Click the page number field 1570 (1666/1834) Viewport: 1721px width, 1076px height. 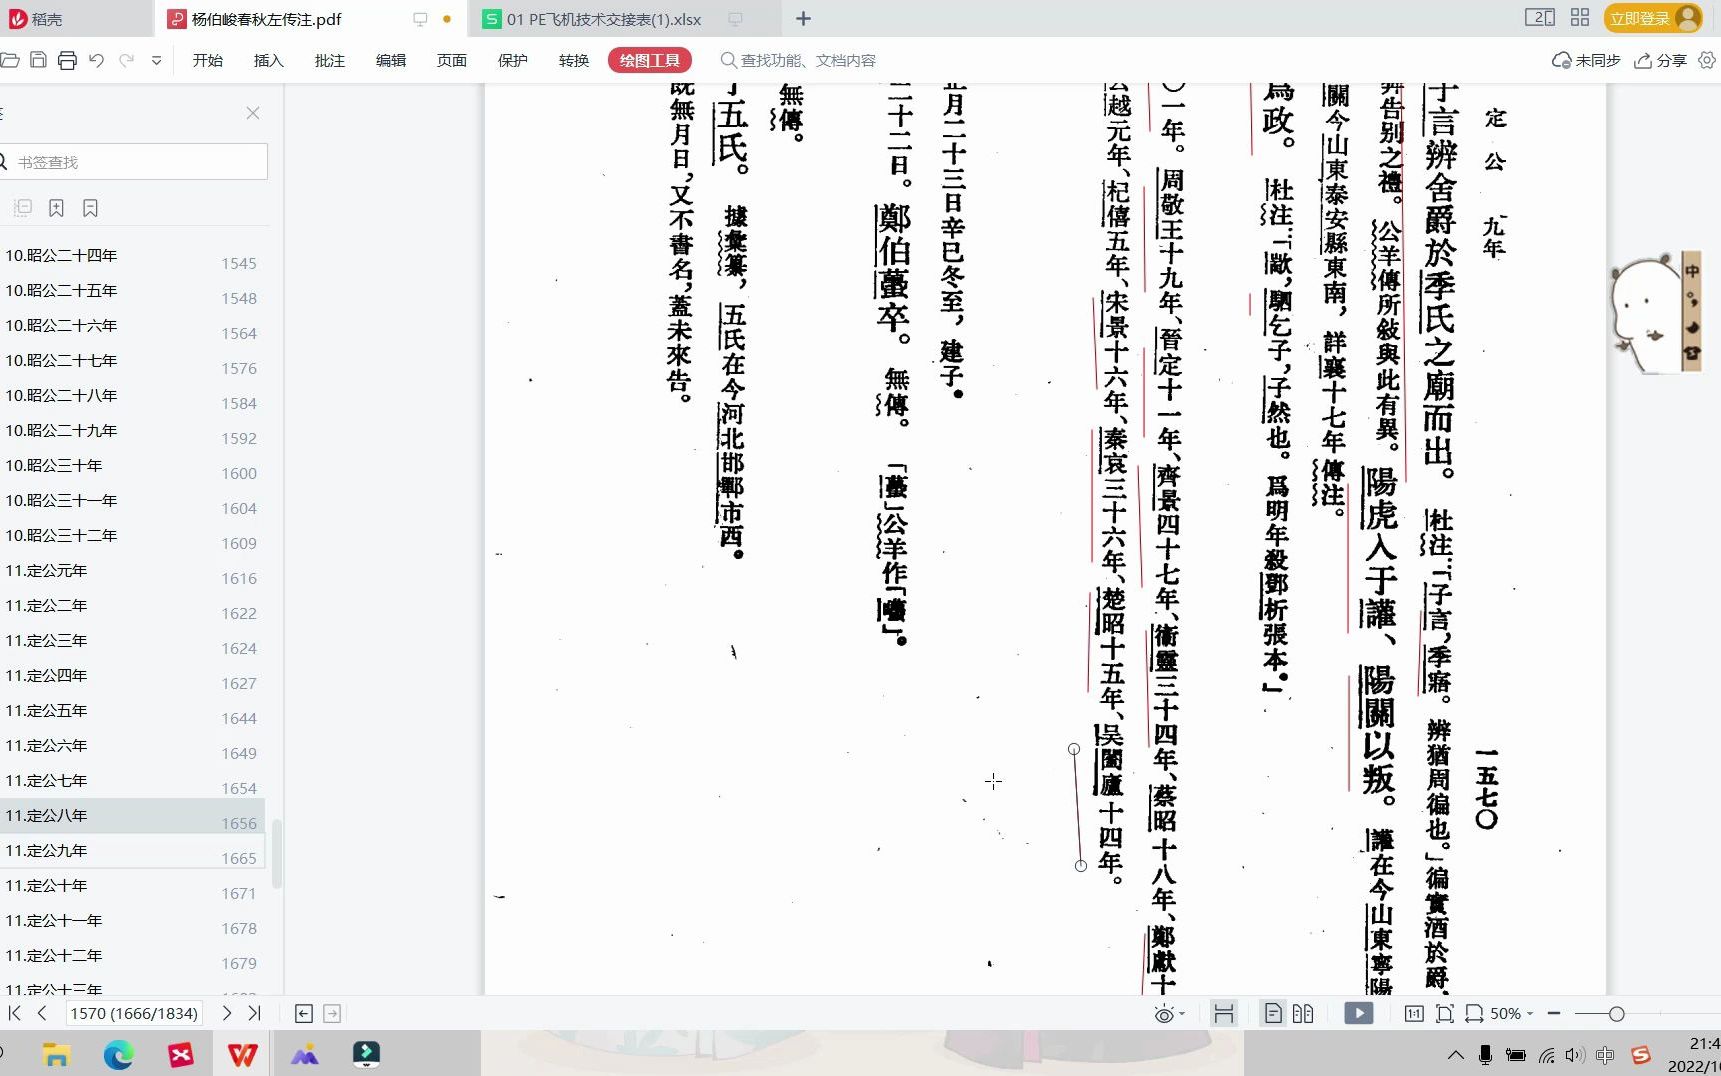pos(134,1013)
